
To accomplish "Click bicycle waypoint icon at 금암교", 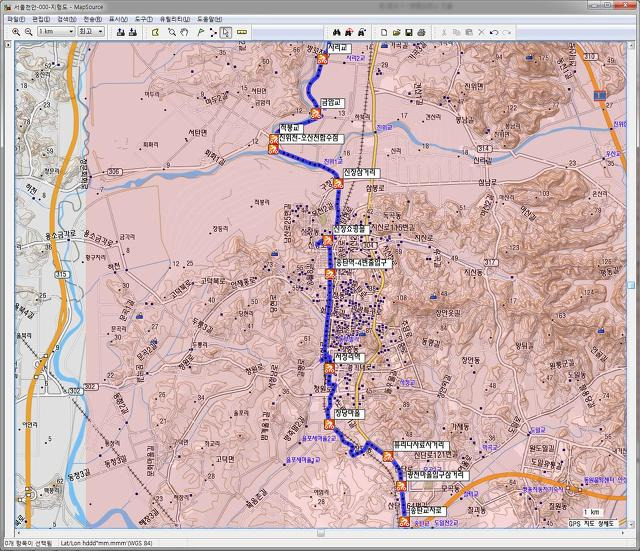I will click(x=315, y=113).
